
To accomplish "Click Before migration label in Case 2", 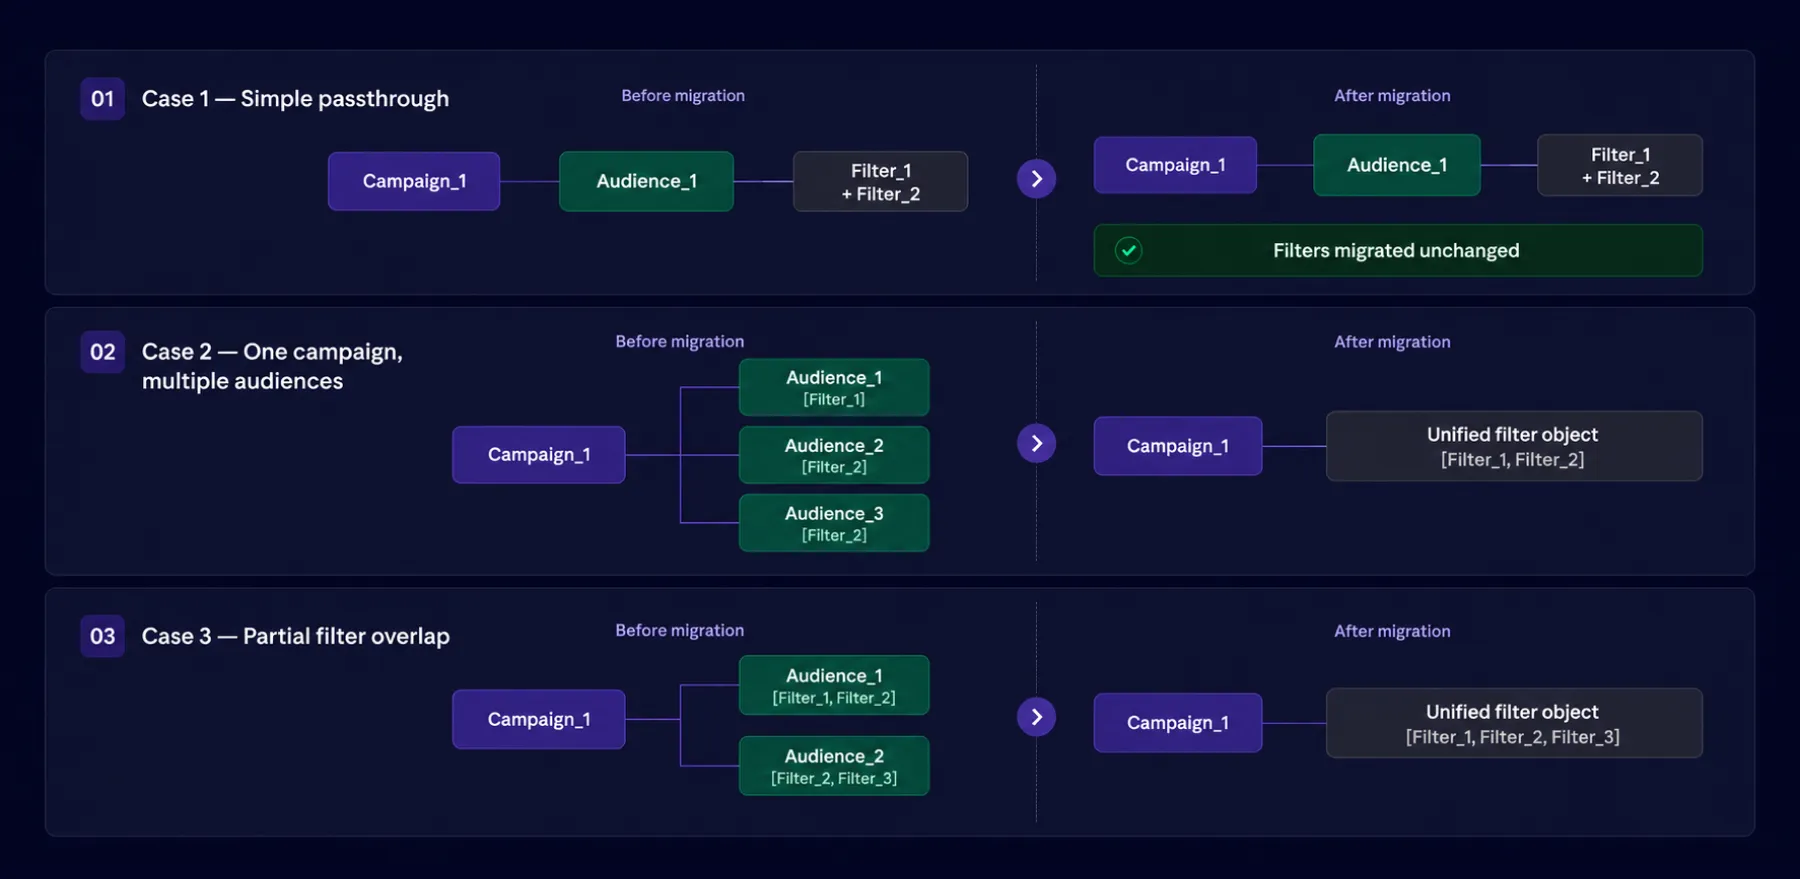I will 680,342.
